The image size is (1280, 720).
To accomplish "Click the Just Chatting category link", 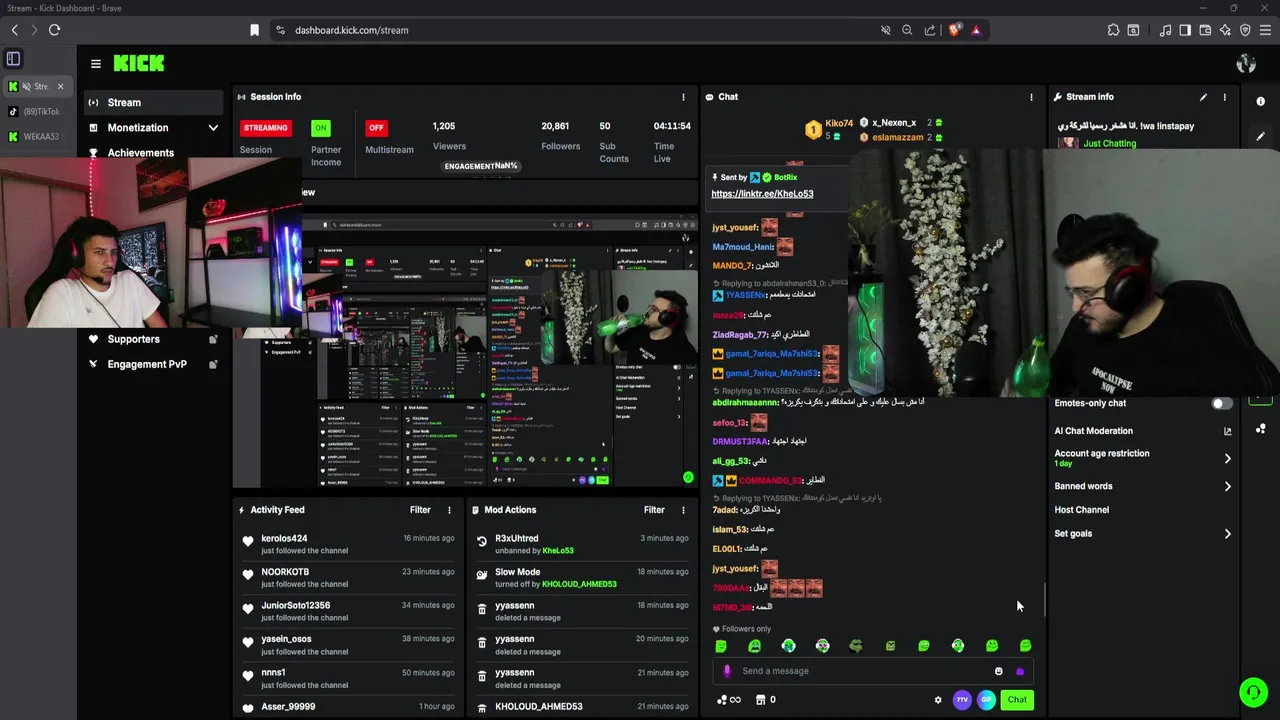I will (1109, 144).
